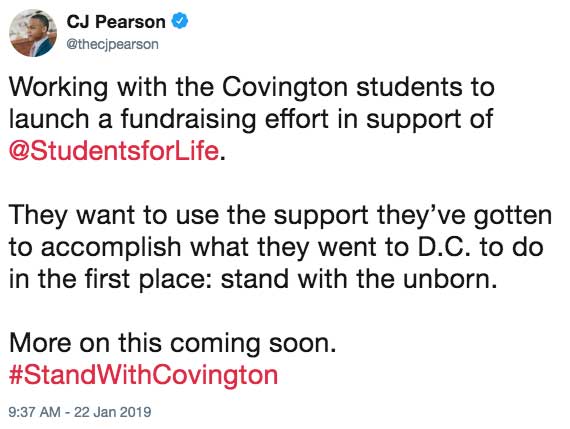Open the #StandWithCovington hashtag
570x429 pixels.
pos(144,375)
